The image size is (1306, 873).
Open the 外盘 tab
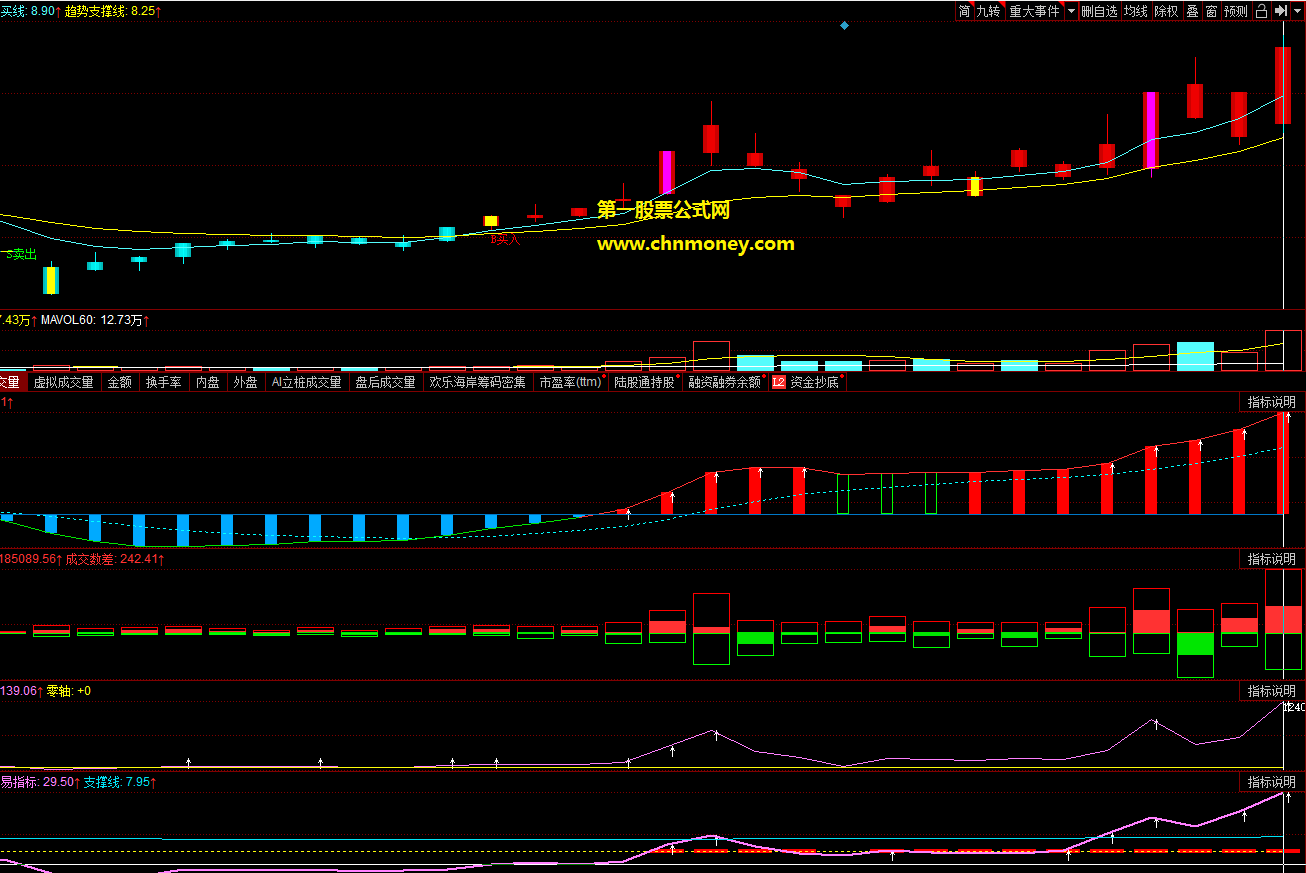(245, 382)
